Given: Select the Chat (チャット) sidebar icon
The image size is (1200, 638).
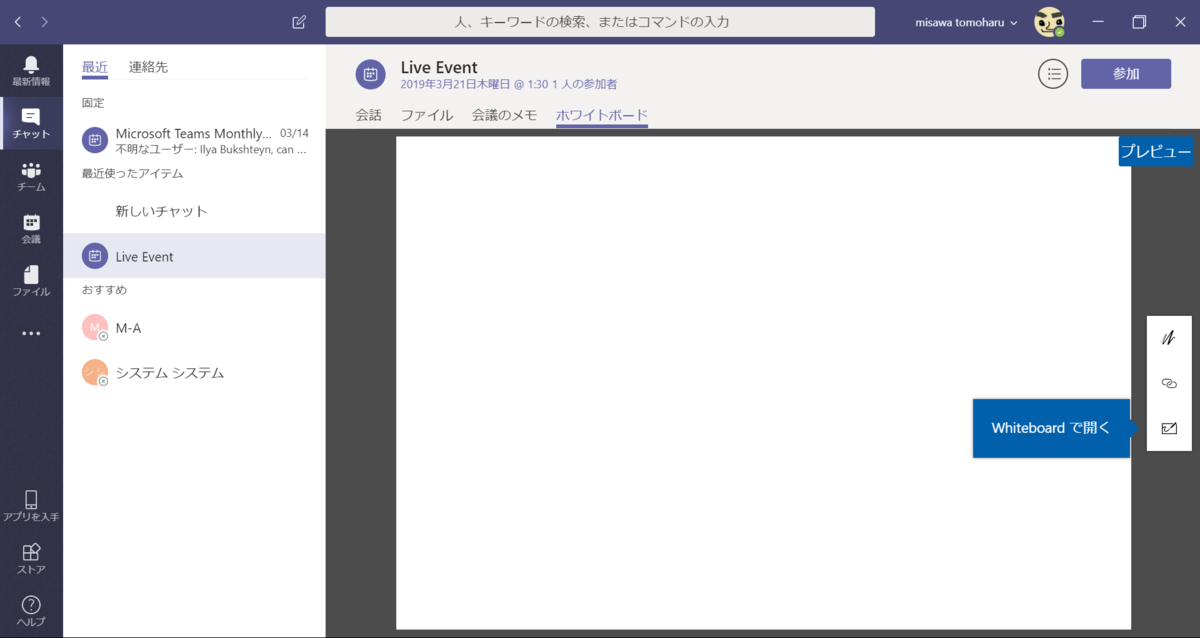Looking at the screenshot, I should click(x=31, y=123).
